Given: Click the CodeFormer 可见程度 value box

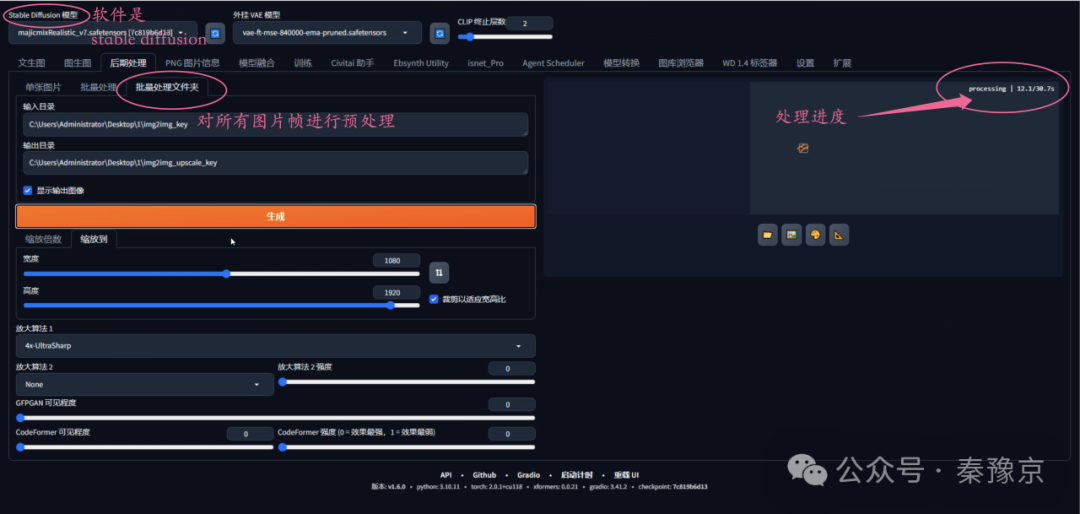Looking at the screenshot, I should [250, 434].
